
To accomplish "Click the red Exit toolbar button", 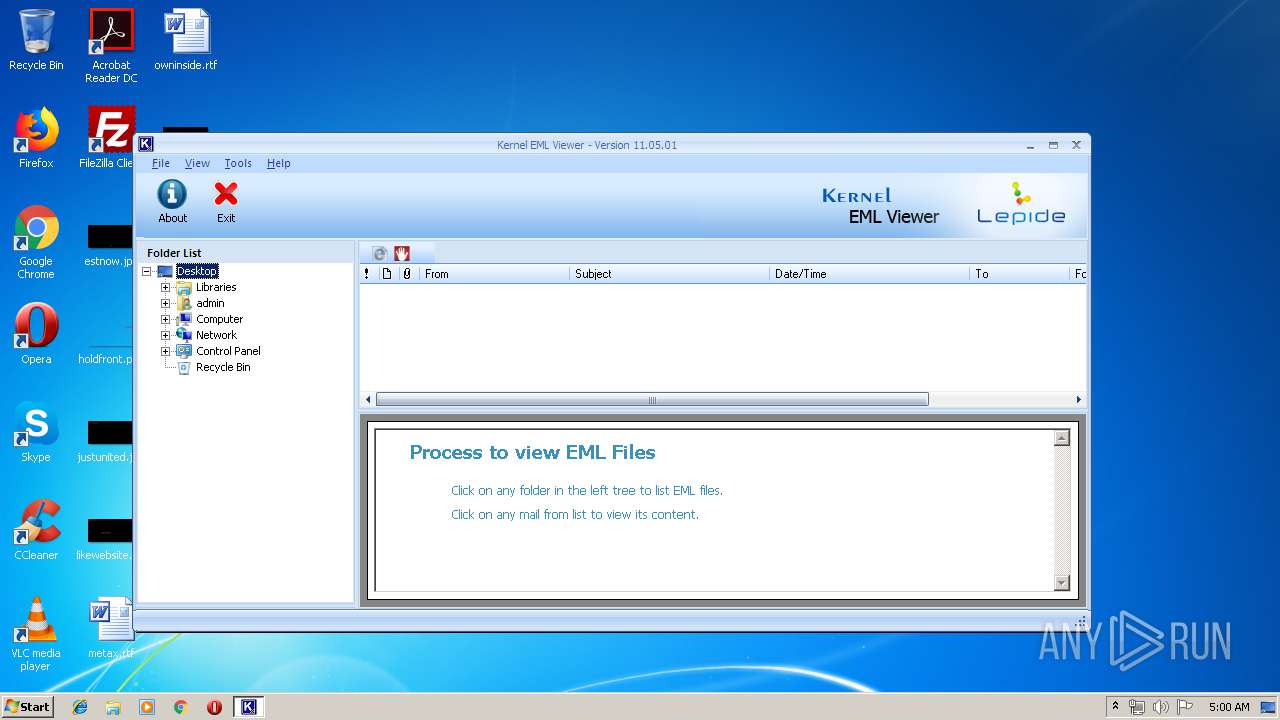I will click(226, 202).
